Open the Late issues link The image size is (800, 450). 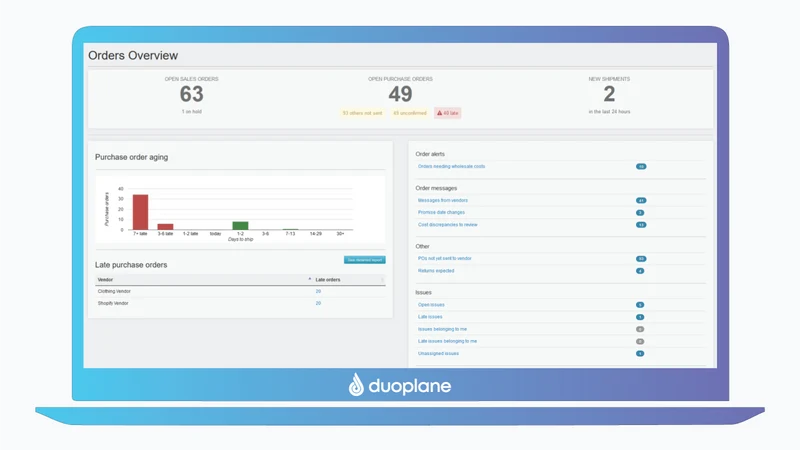pos(430,317)
